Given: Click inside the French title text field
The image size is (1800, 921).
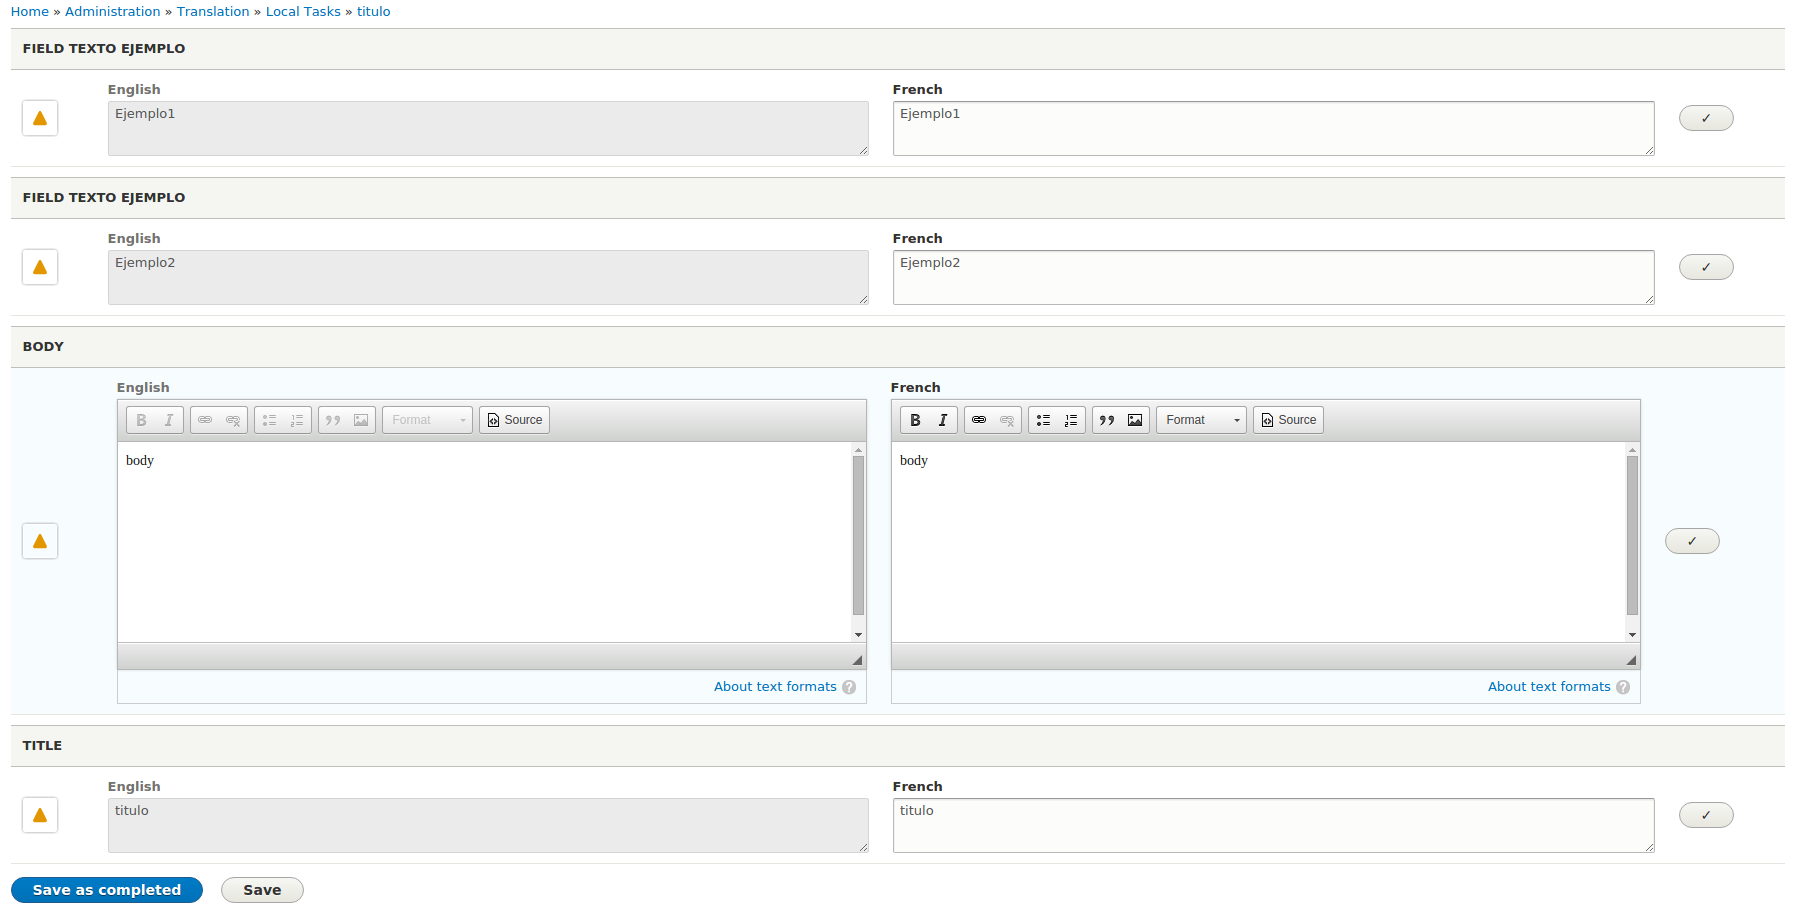Looking at the screenshot, I should tap(1270, 825).
